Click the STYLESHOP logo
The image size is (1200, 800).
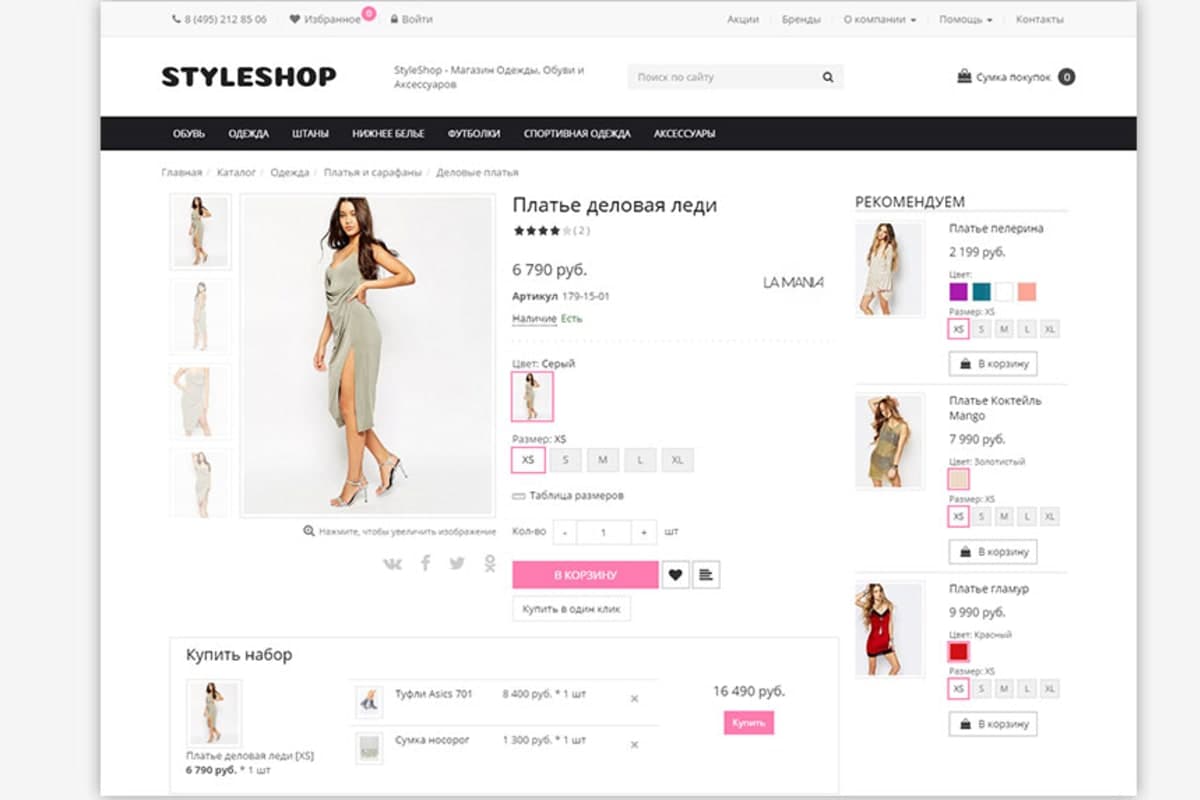249,77
